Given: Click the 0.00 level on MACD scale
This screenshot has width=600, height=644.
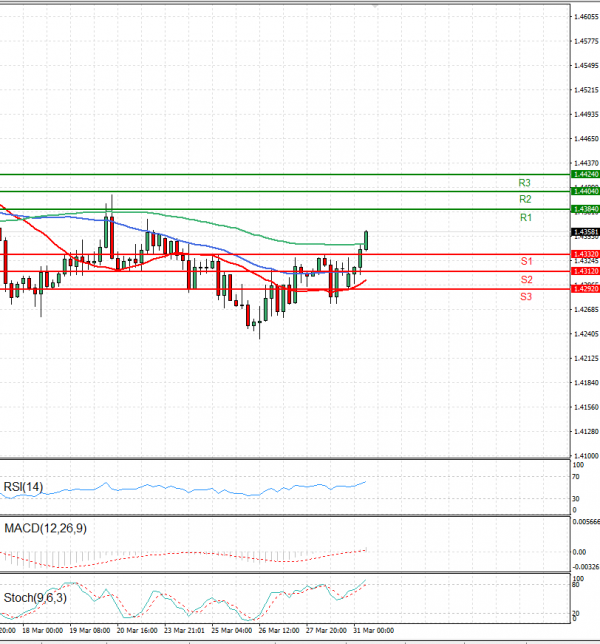Looking at the screenshot, I should [579, 552].
